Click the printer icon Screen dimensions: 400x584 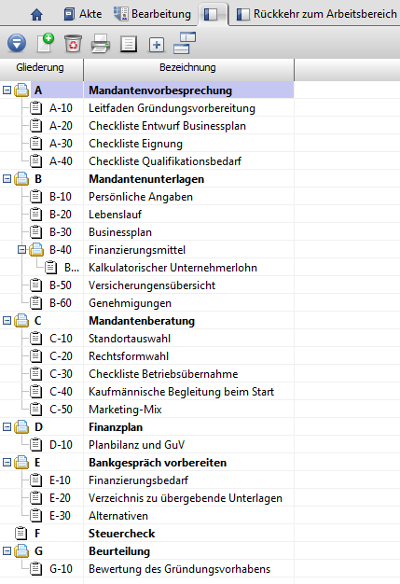[101, 44]
